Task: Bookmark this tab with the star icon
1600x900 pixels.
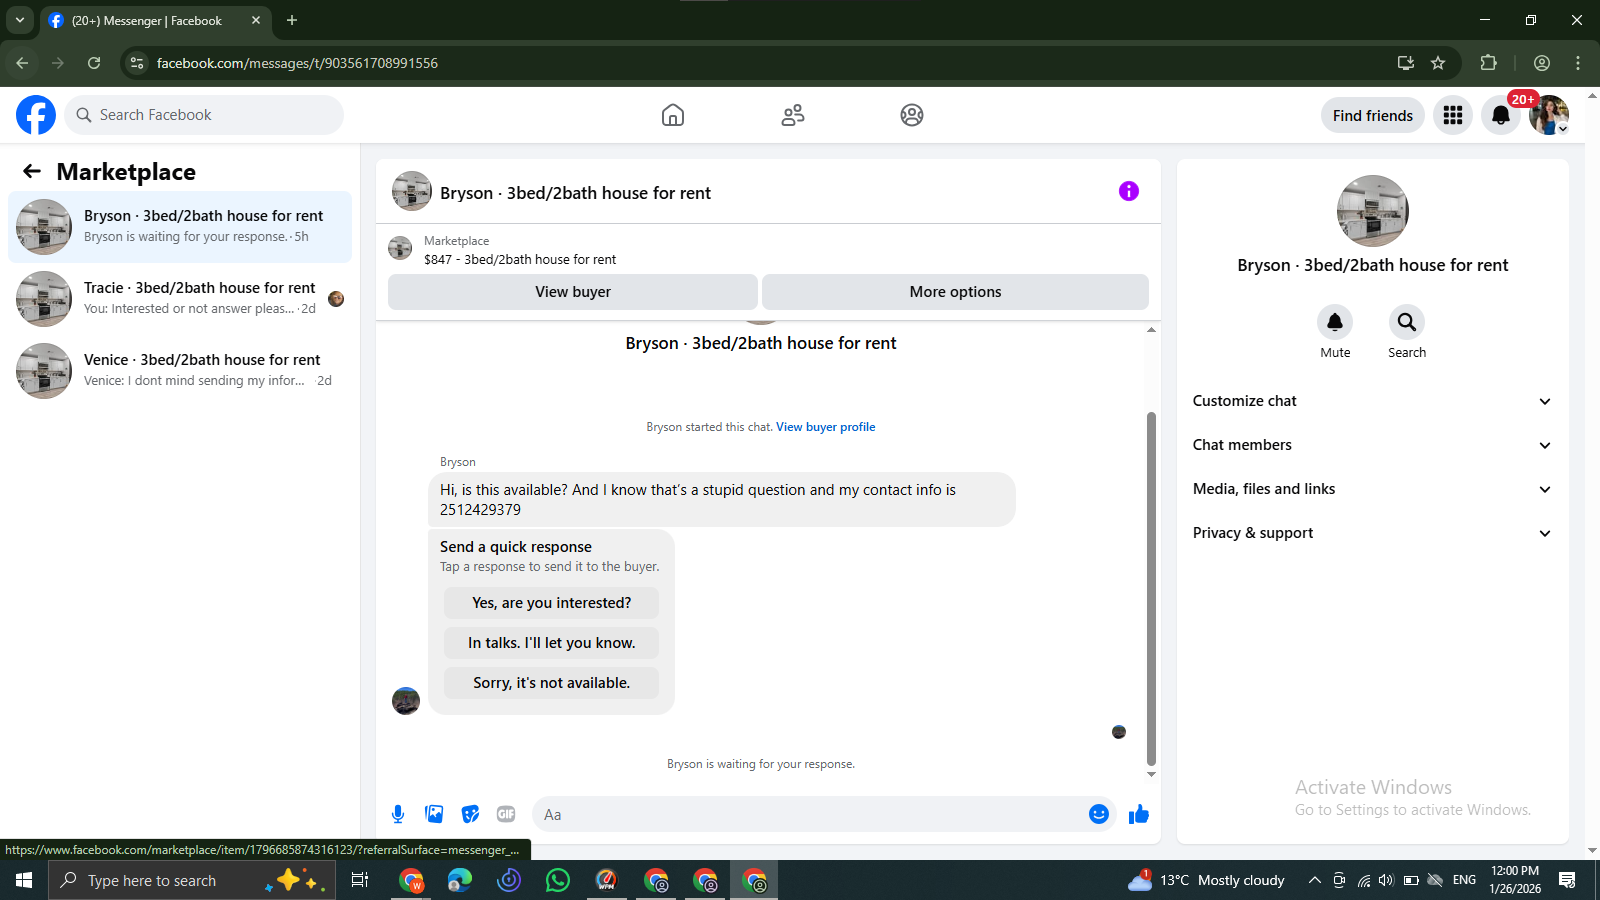Action: point(1438,63)
